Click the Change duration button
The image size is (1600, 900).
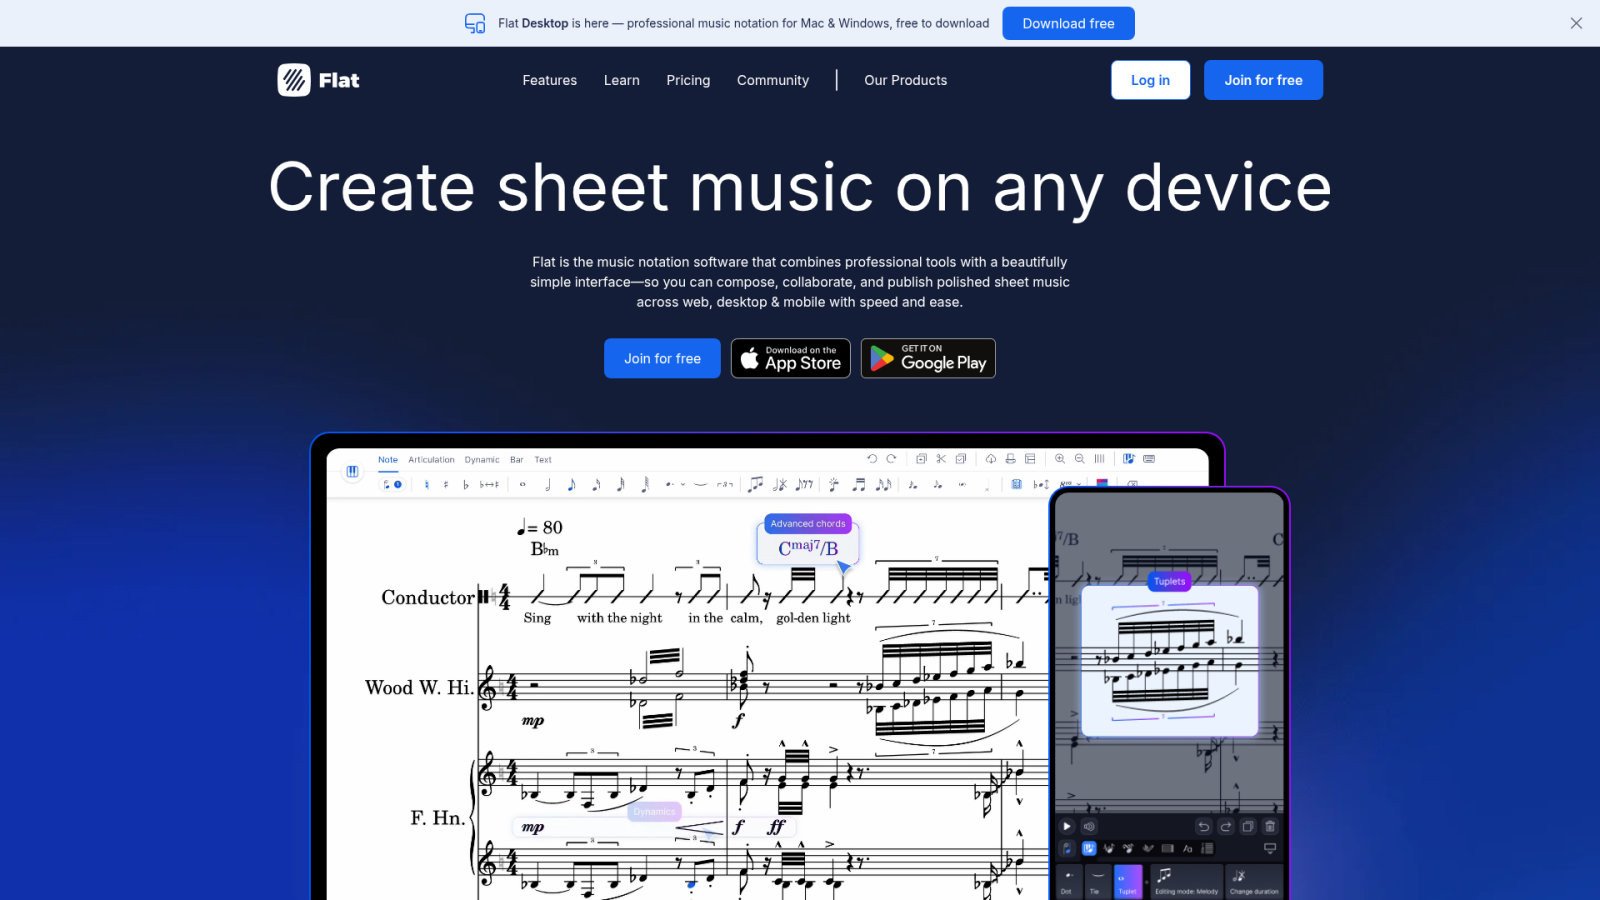point(1254,882)
